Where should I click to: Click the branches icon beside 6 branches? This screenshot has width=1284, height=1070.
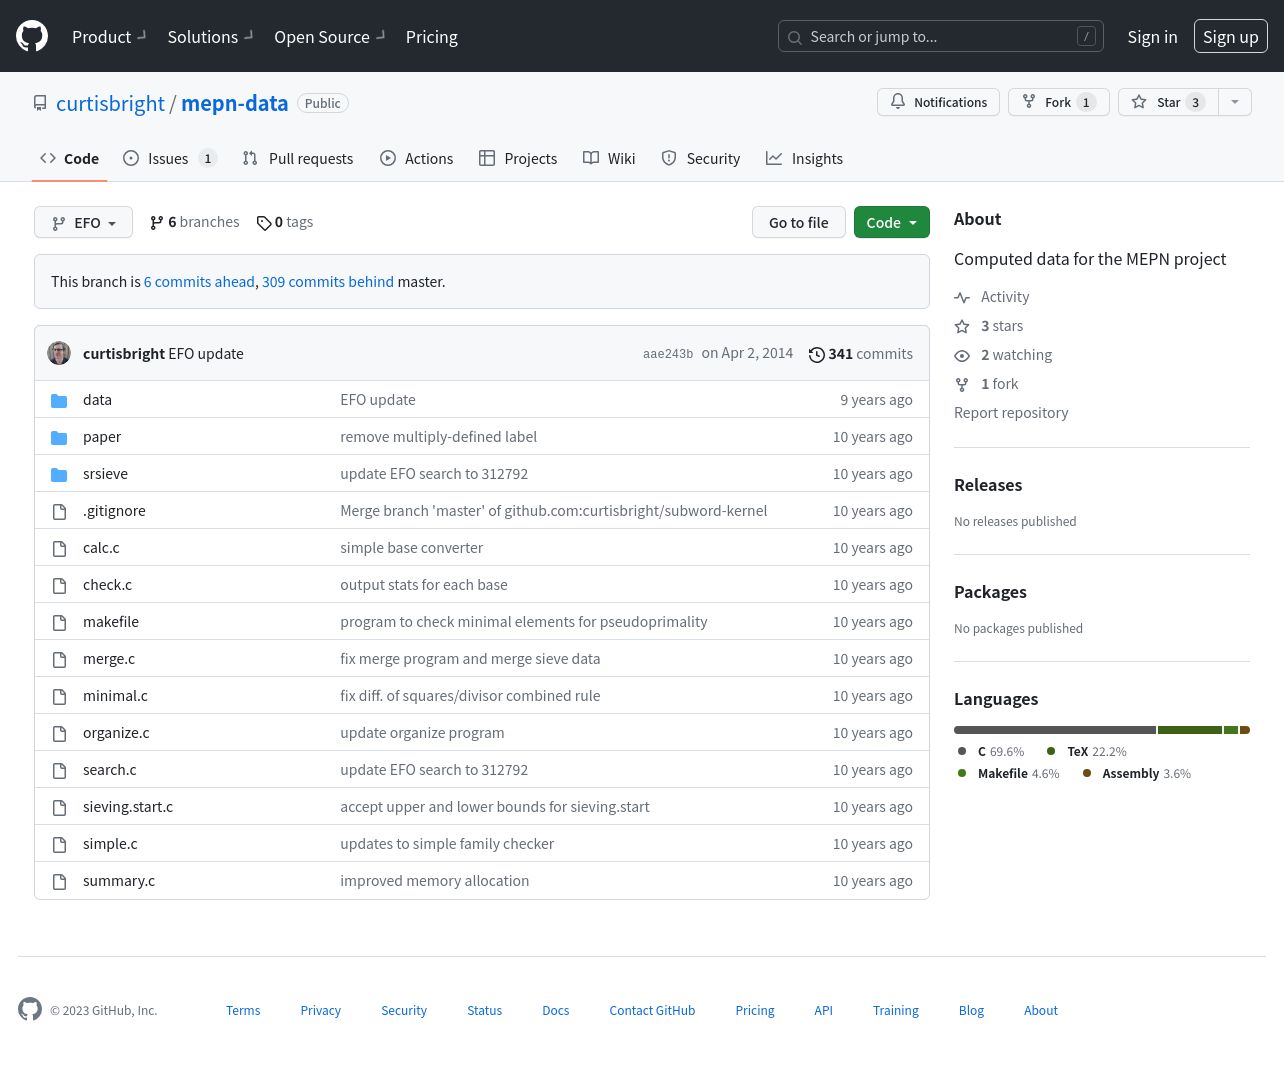[x=156, y=223]
